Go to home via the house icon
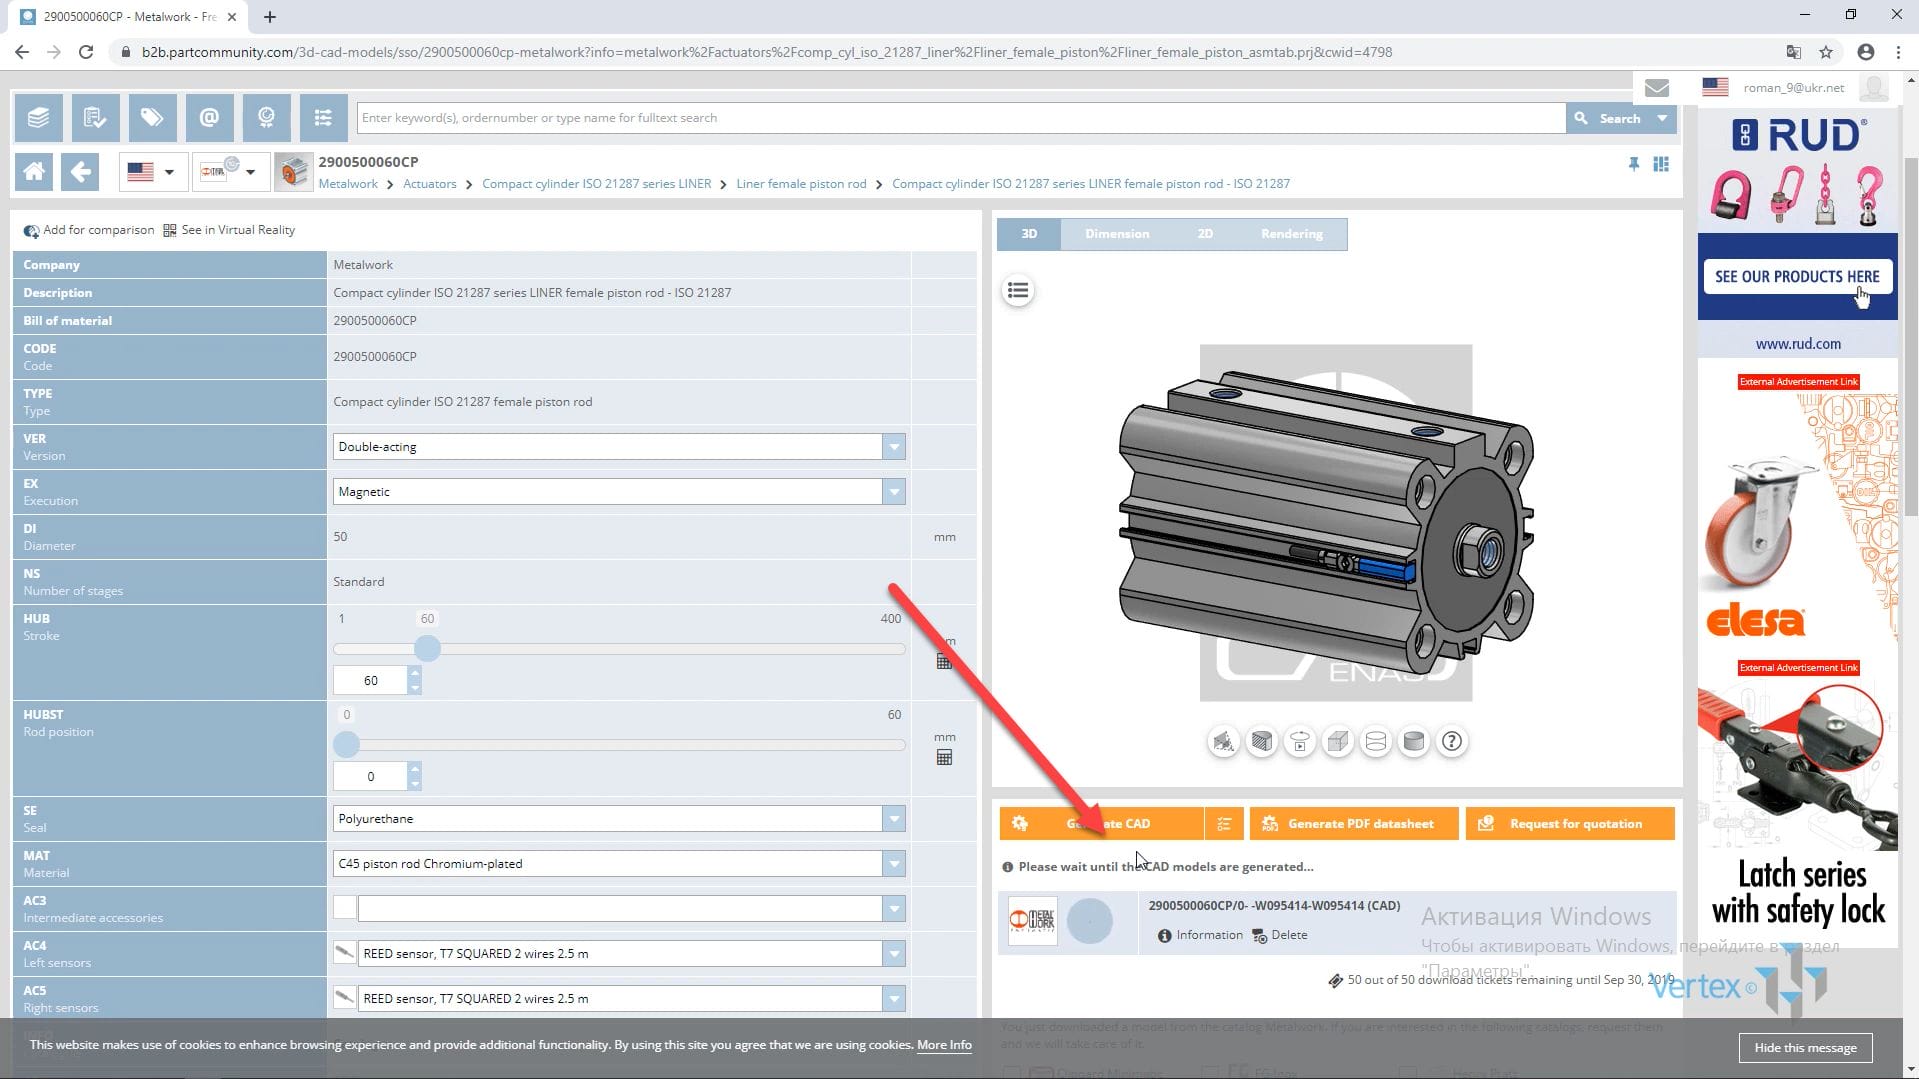The width and height of the screenshot is (1919, 1079). point(34,172)
